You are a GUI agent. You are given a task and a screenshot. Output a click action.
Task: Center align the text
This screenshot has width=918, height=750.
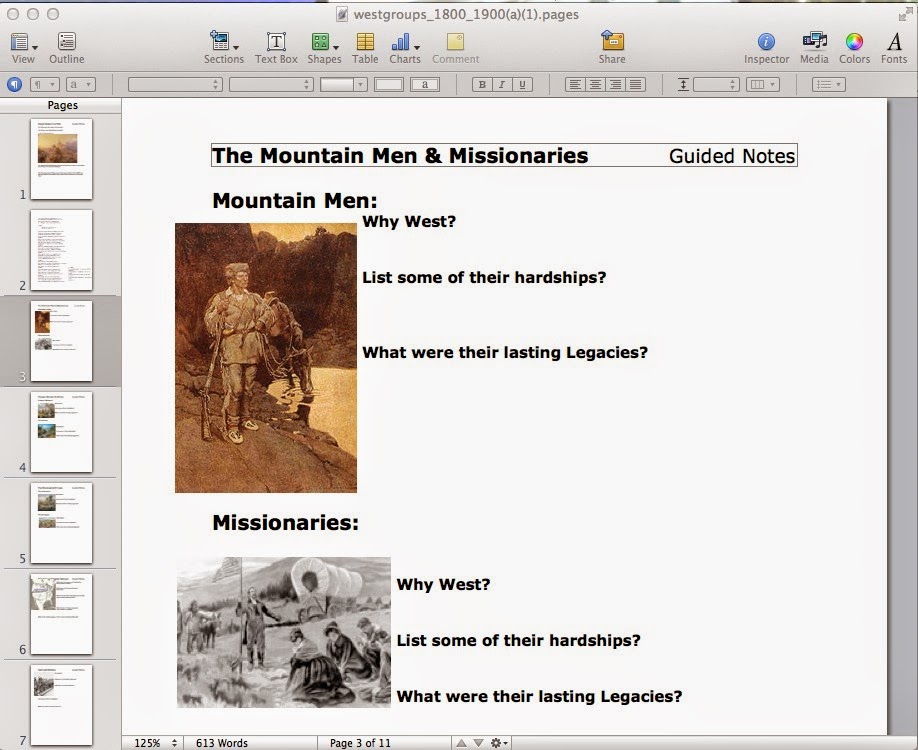click(x=595, y=84)
